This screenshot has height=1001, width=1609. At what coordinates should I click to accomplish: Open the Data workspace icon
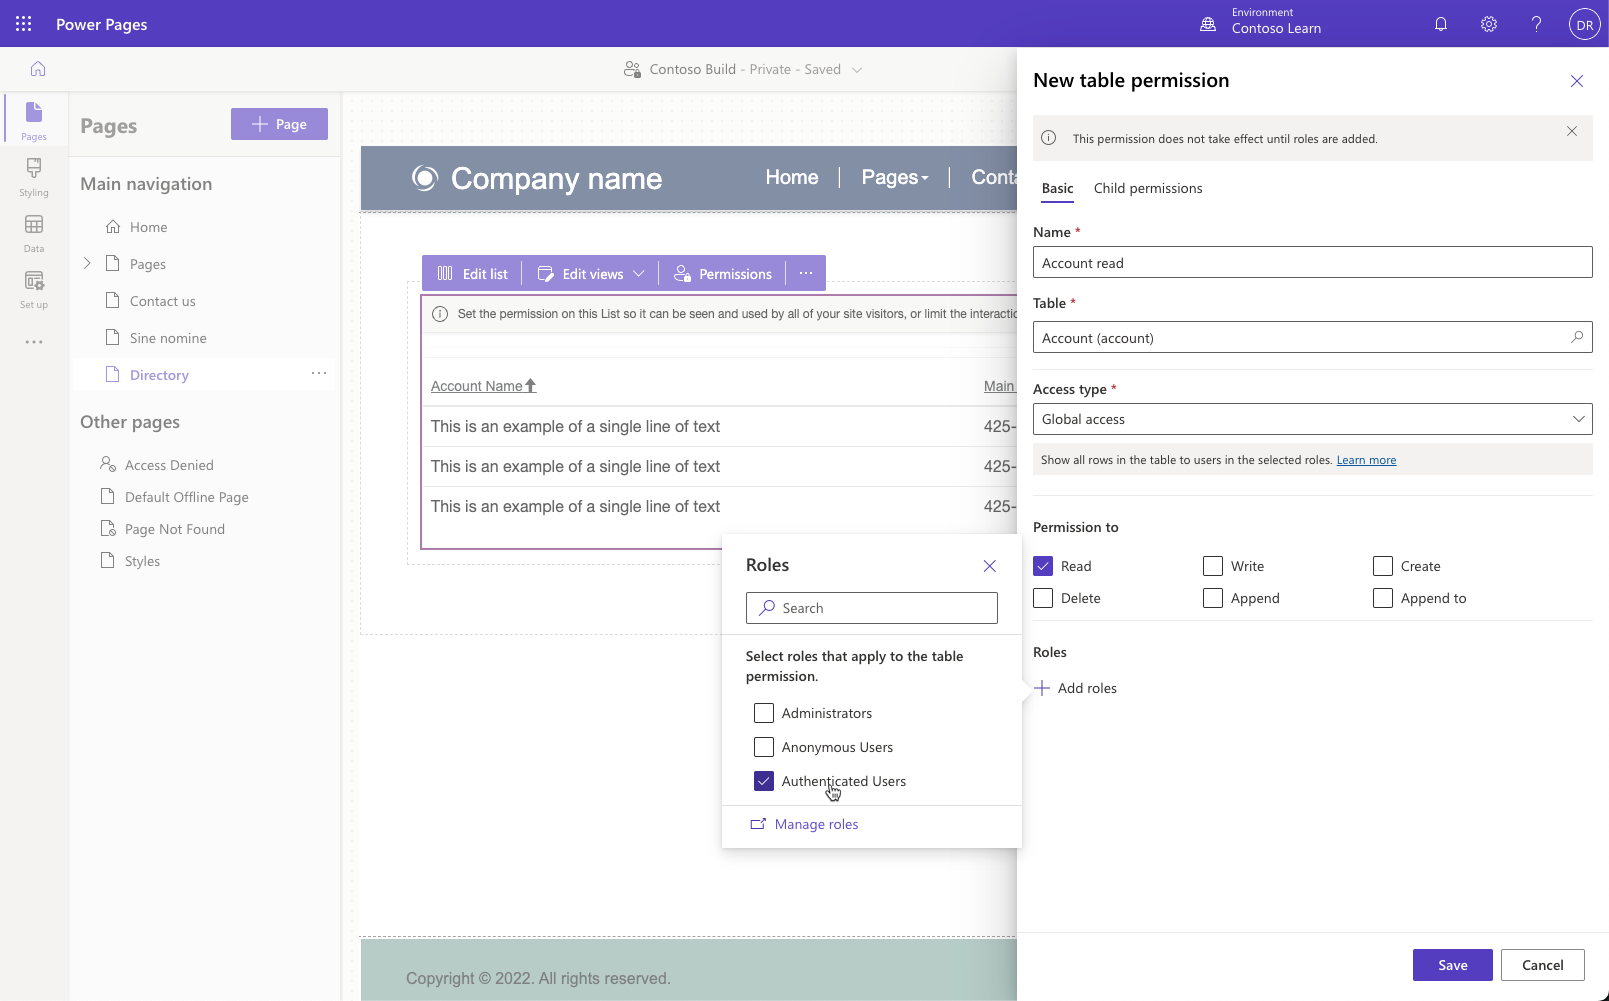(33, 233)
